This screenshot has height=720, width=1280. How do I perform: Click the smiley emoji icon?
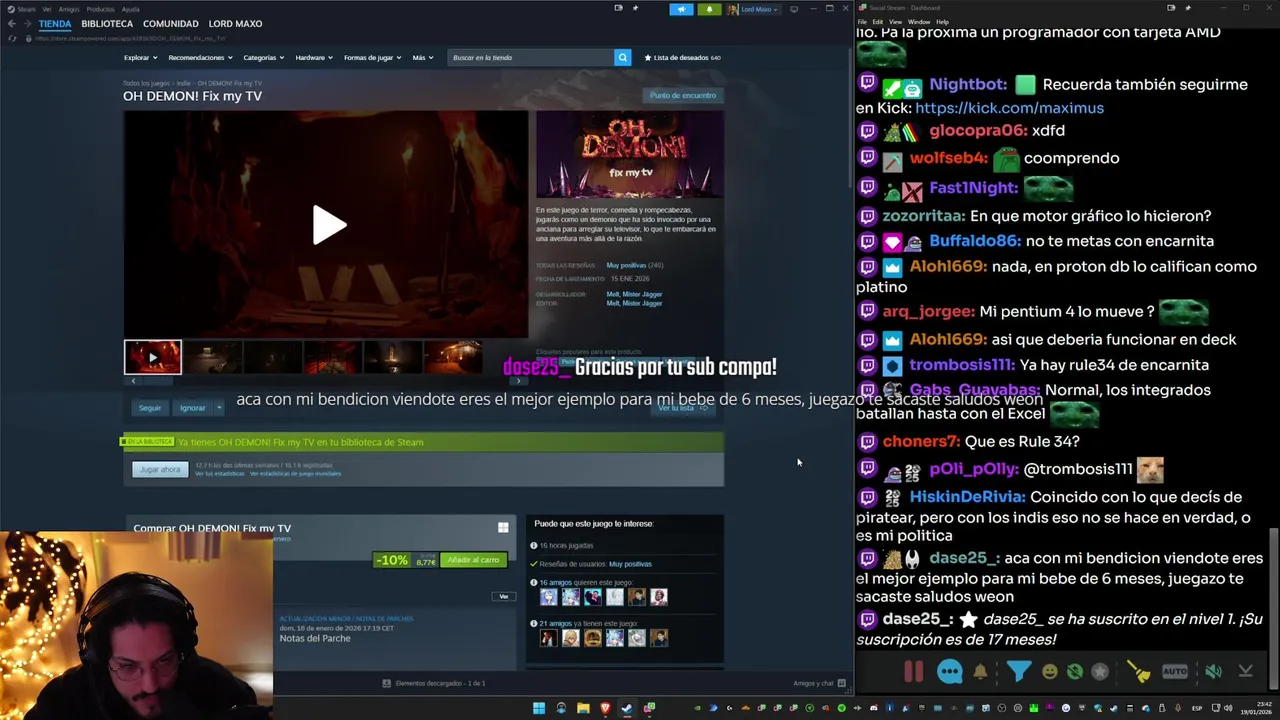(1049, 672)
